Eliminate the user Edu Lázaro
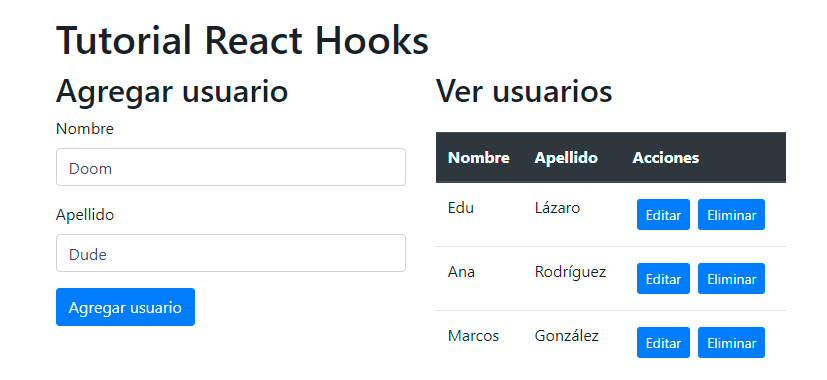The width and height of the screenshot is (827, 380). 732,215
